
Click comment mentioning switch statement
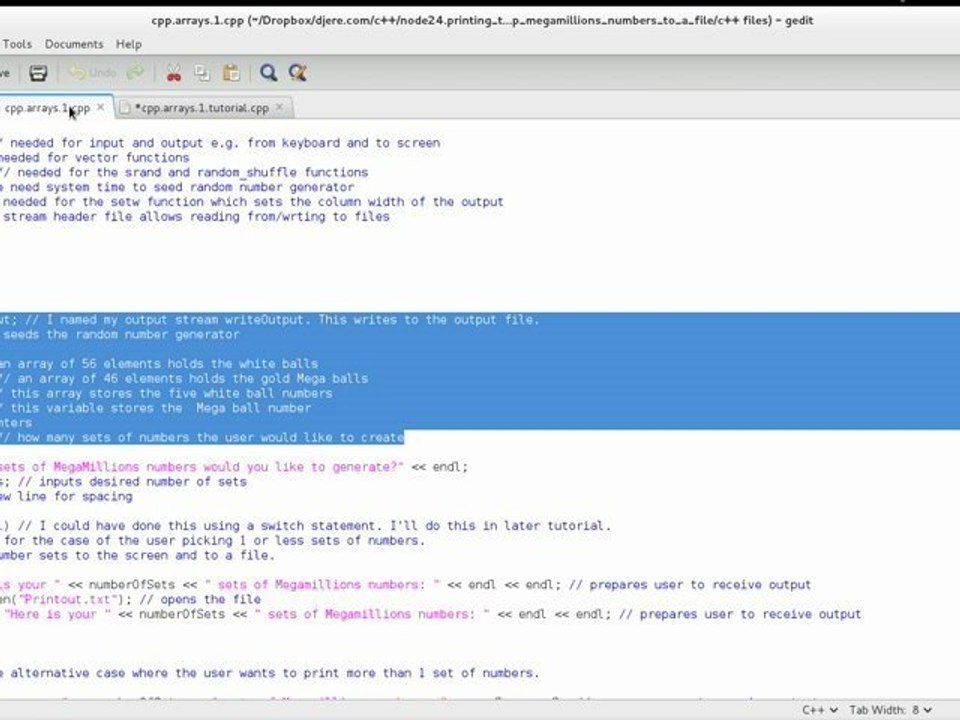[314, 525]
